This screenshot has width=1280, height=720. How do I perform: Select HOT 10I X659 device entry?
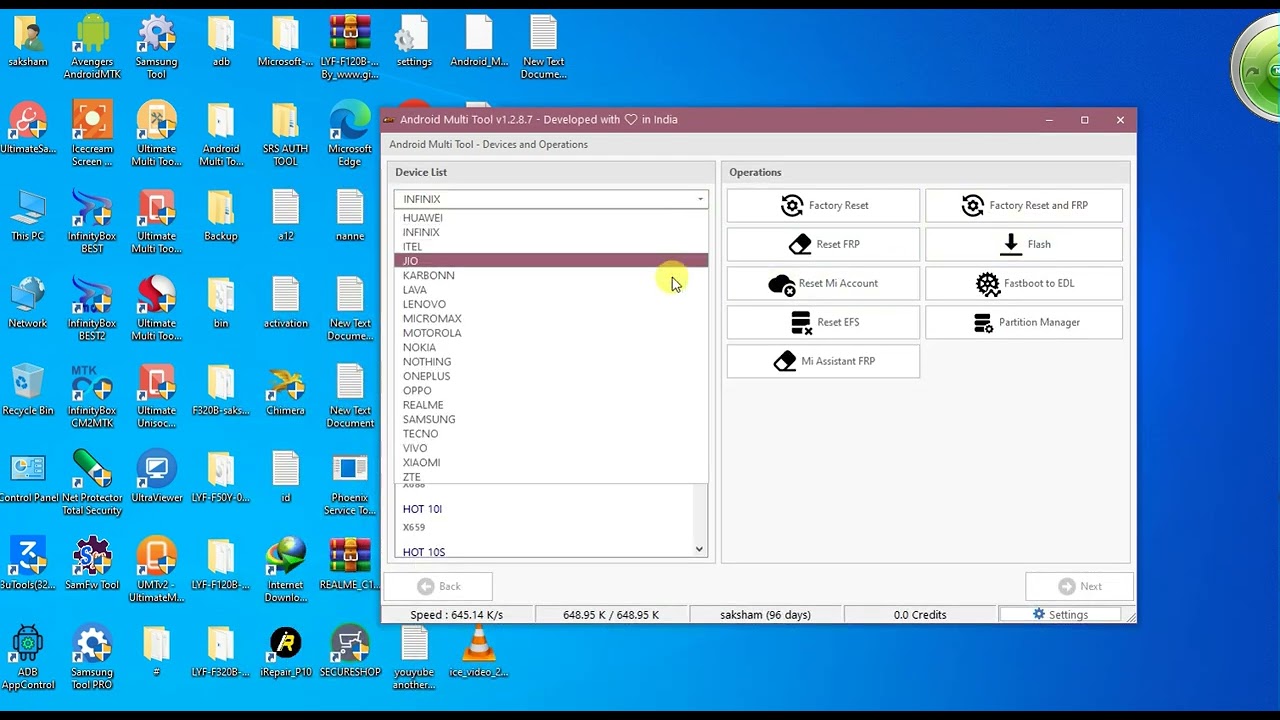coord(543,517)
